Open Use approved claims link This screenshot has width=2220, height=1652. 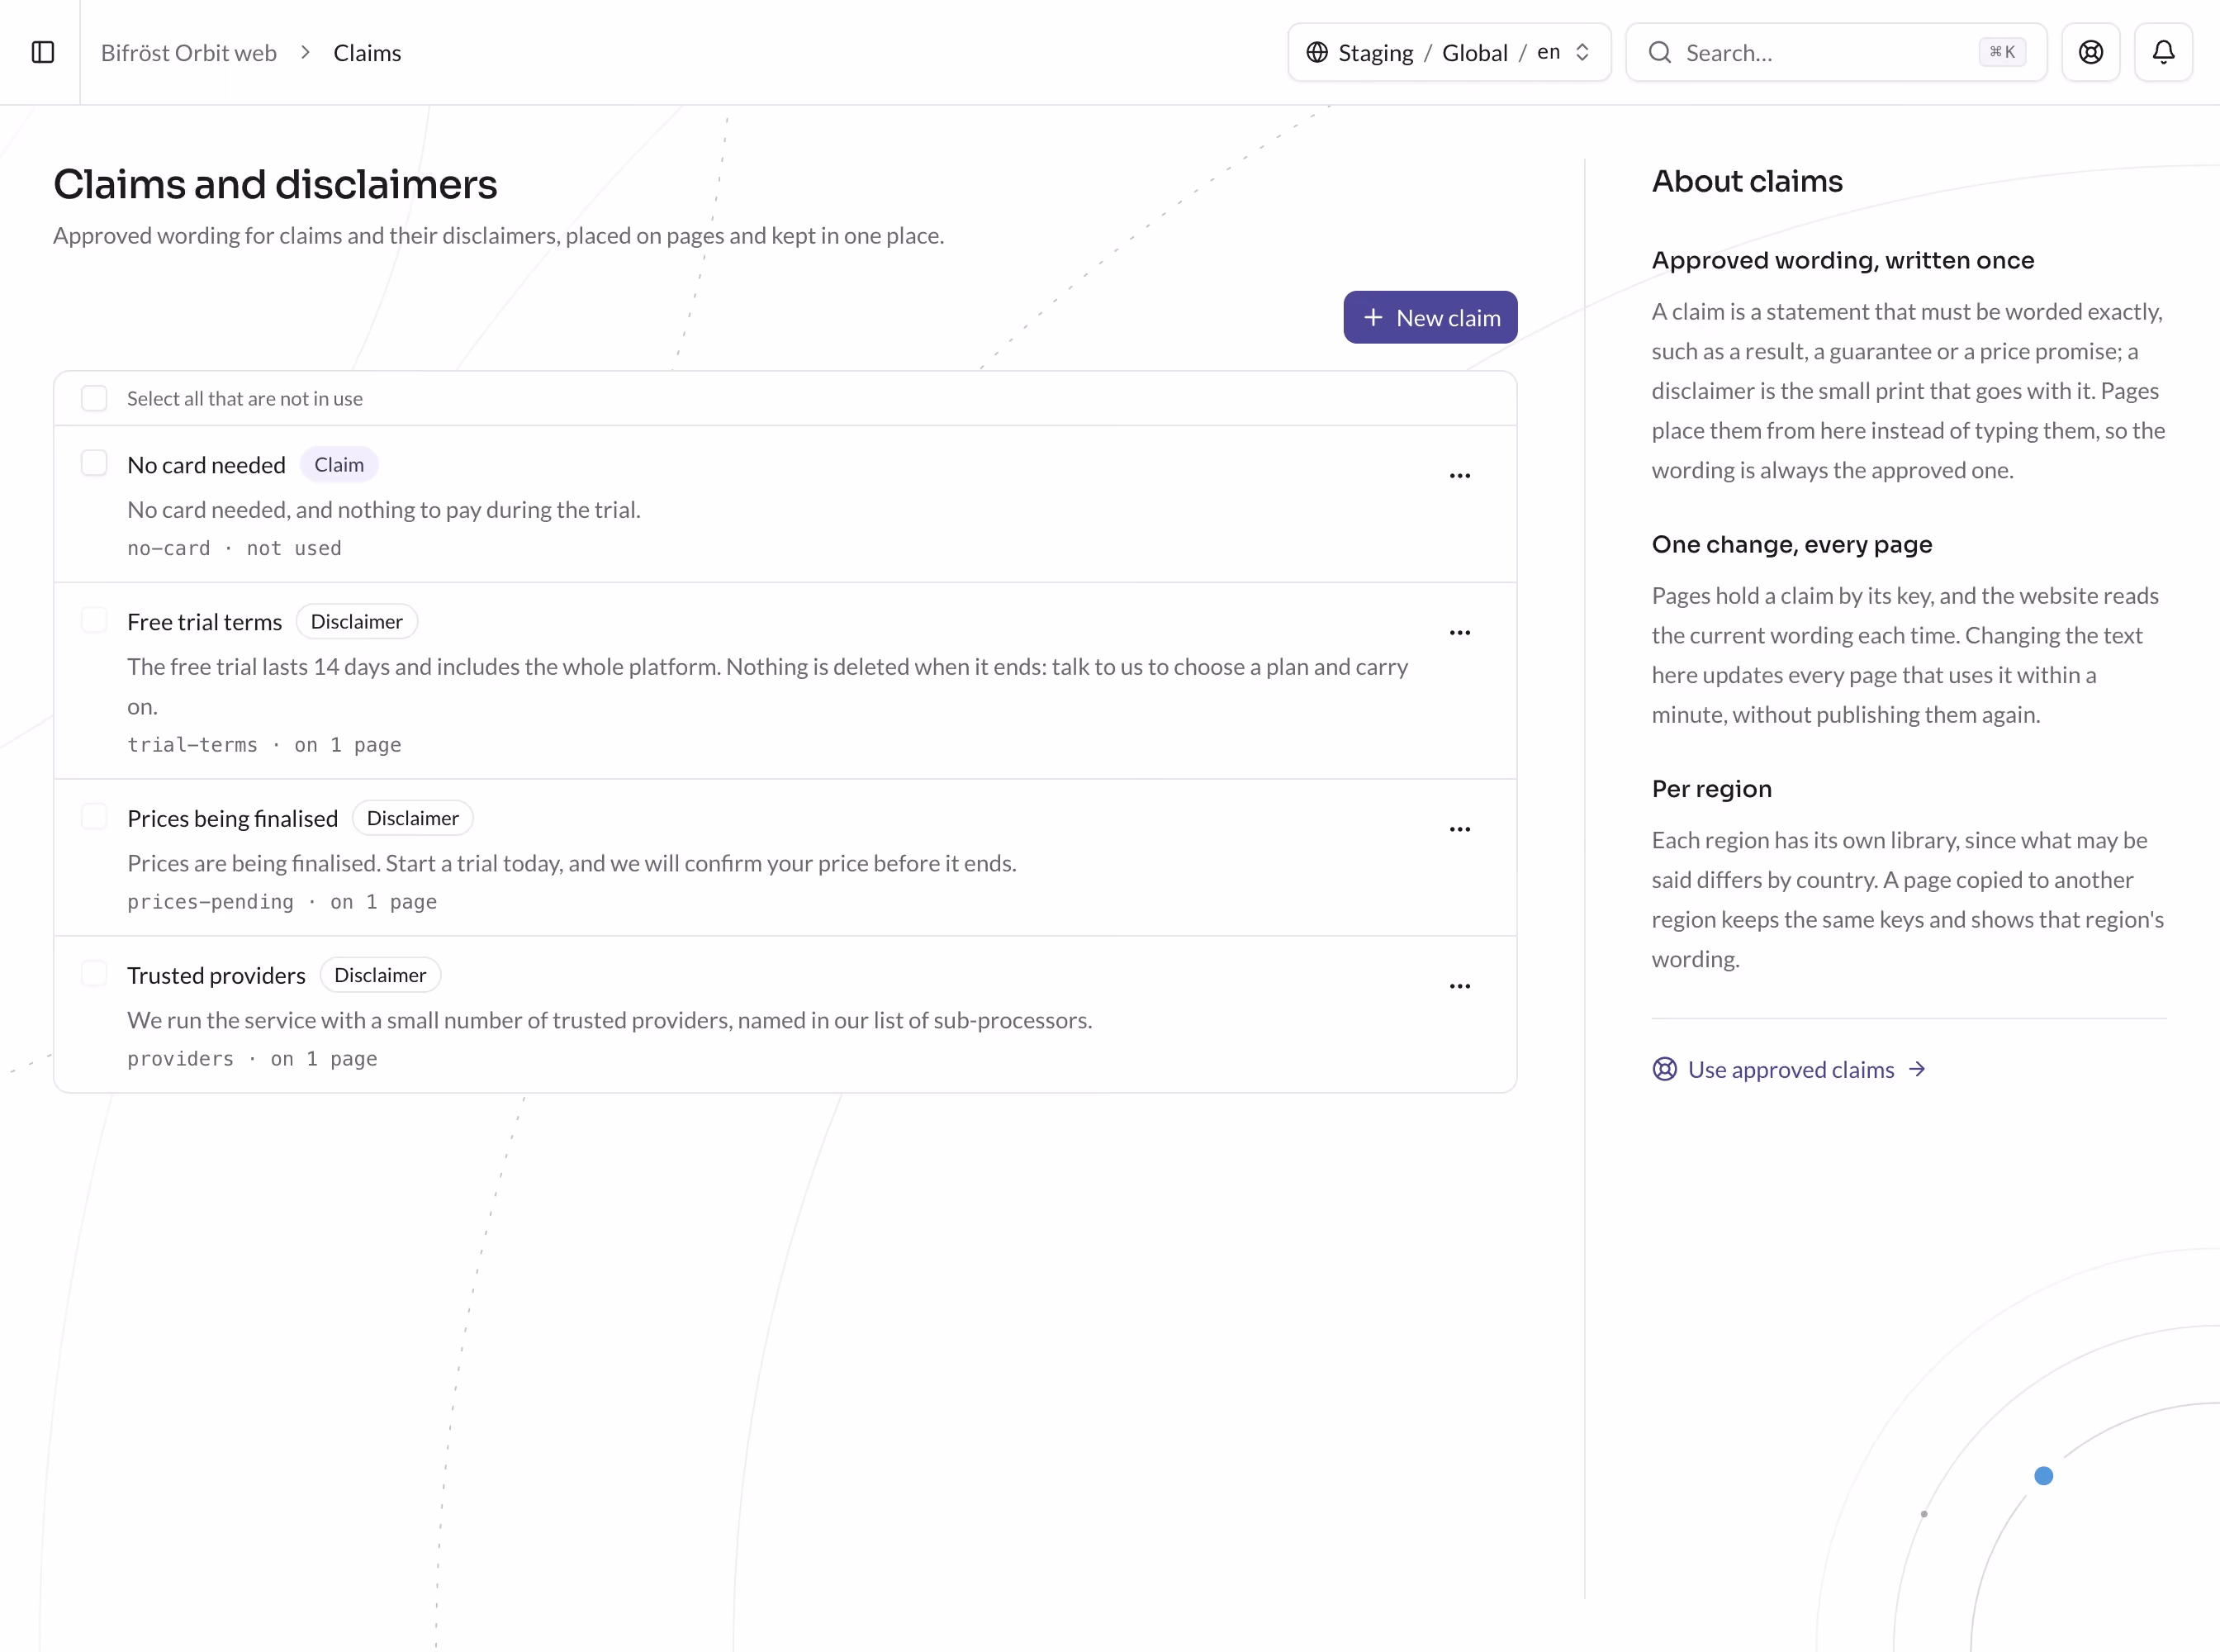tap(1789, 1069)
